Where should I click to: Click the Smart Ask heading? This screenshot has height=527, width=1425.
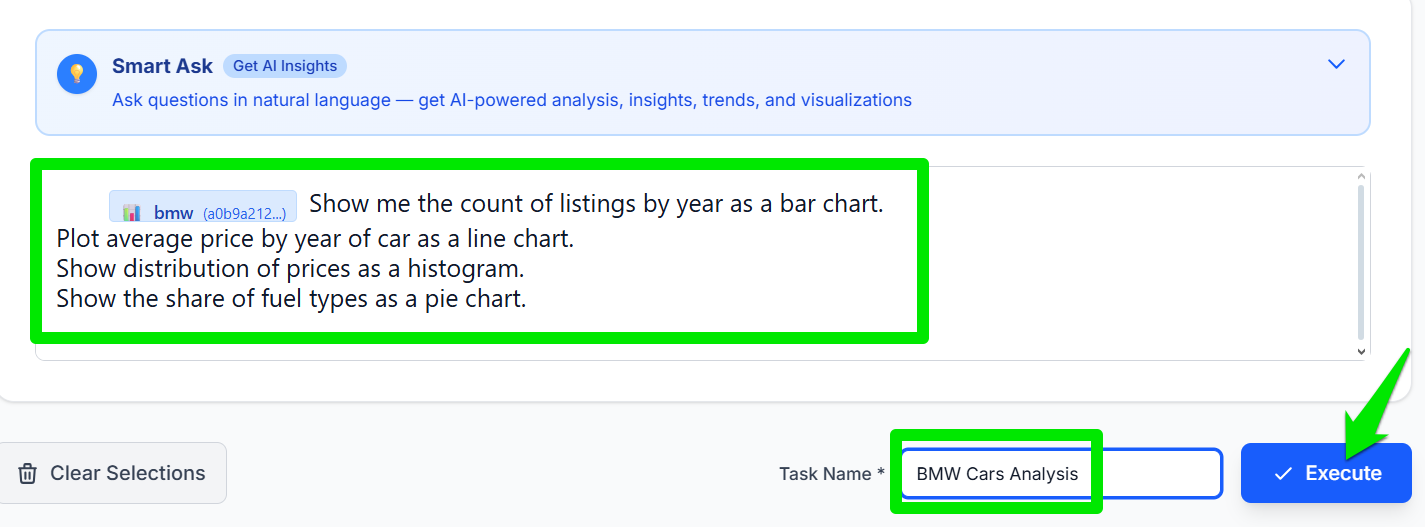(x=162, y=66)
